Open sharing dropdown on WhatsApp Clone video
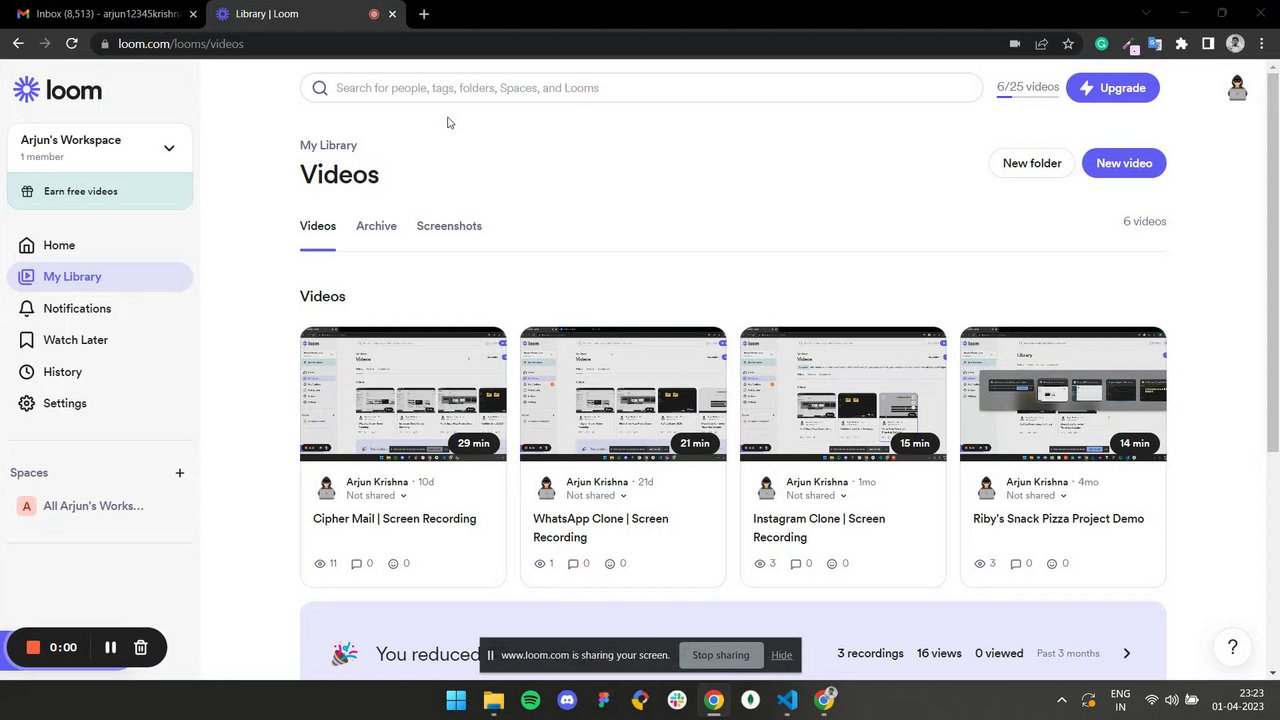The image size is (1280, 720). [x=597, y=496]
